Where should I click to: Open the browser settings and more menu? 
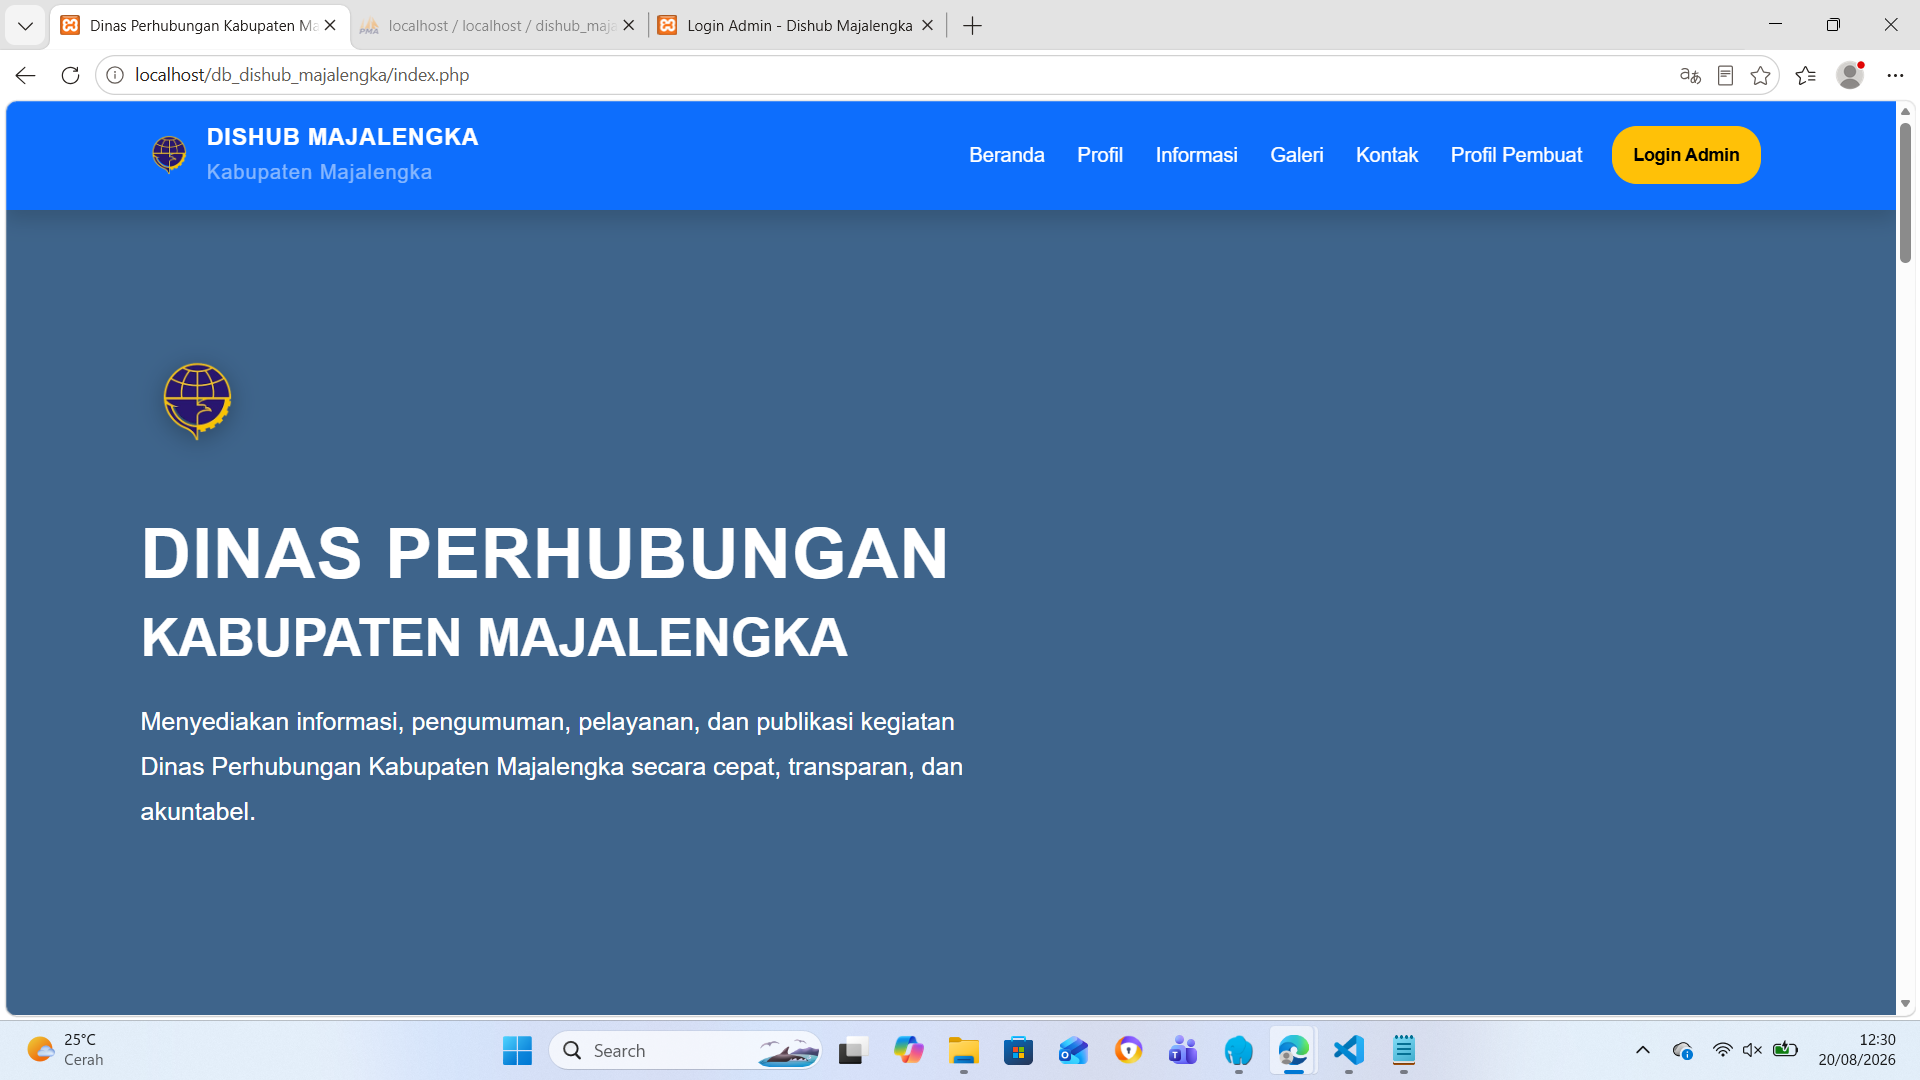click(x=1895, y=75)
